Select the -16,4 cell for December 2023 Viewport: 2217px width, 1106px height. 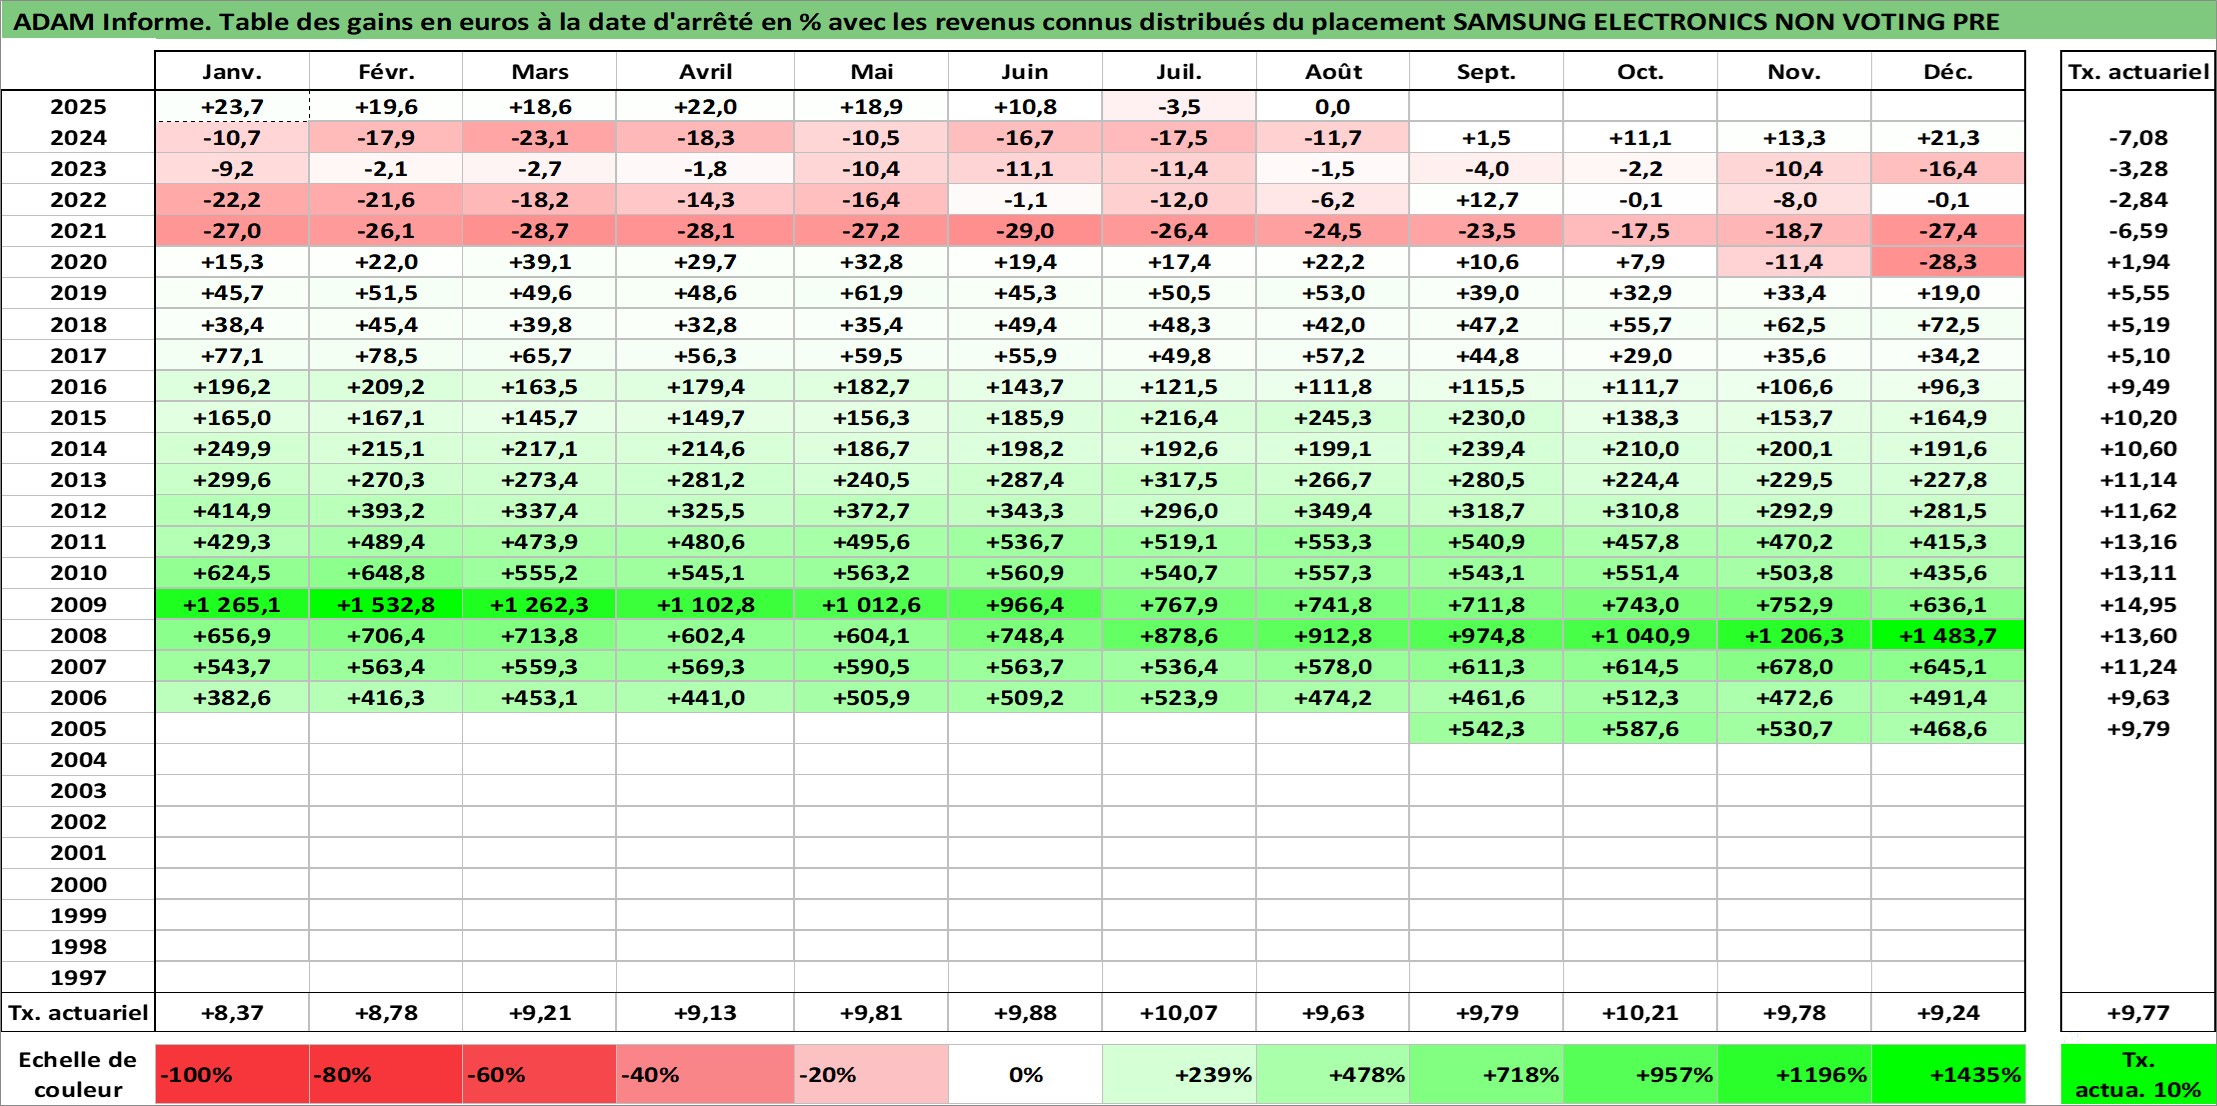[1948, 169]
